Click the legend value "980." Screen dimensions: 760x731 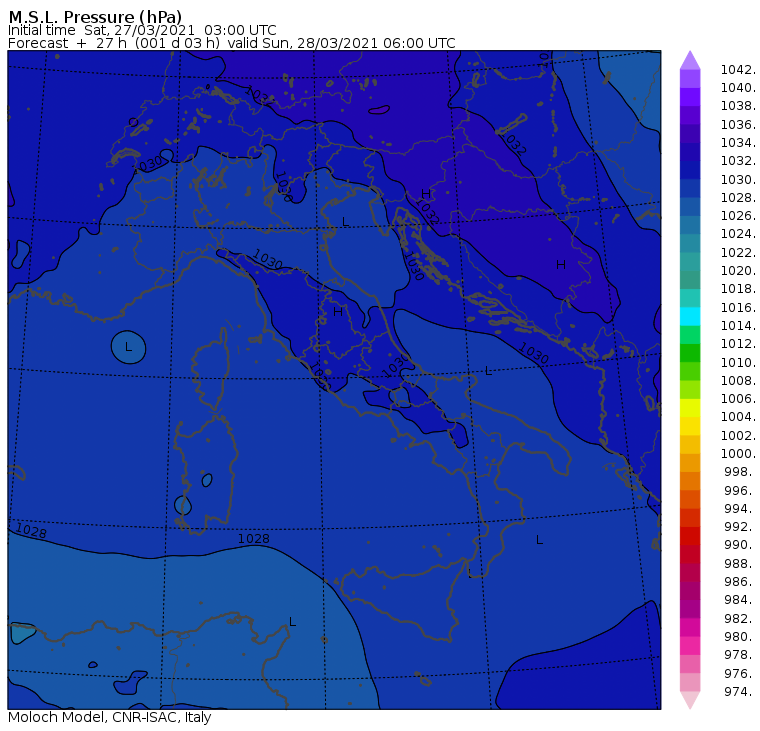(x=739, y=636)
